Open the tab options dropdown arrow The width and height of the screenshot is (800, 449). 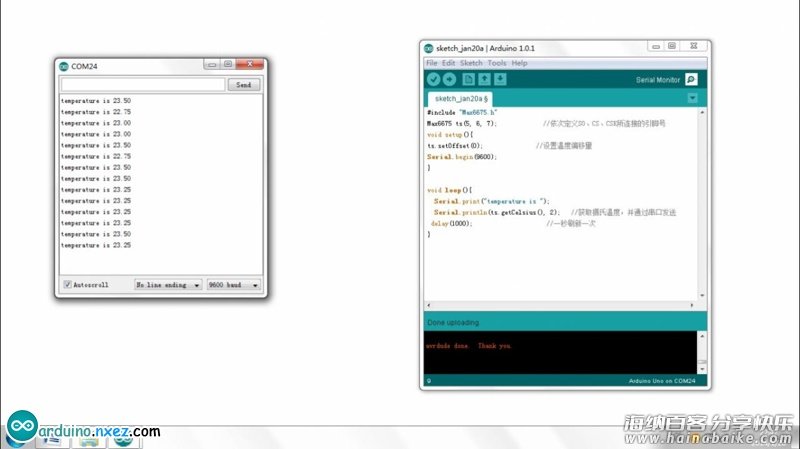click(692, 98)
